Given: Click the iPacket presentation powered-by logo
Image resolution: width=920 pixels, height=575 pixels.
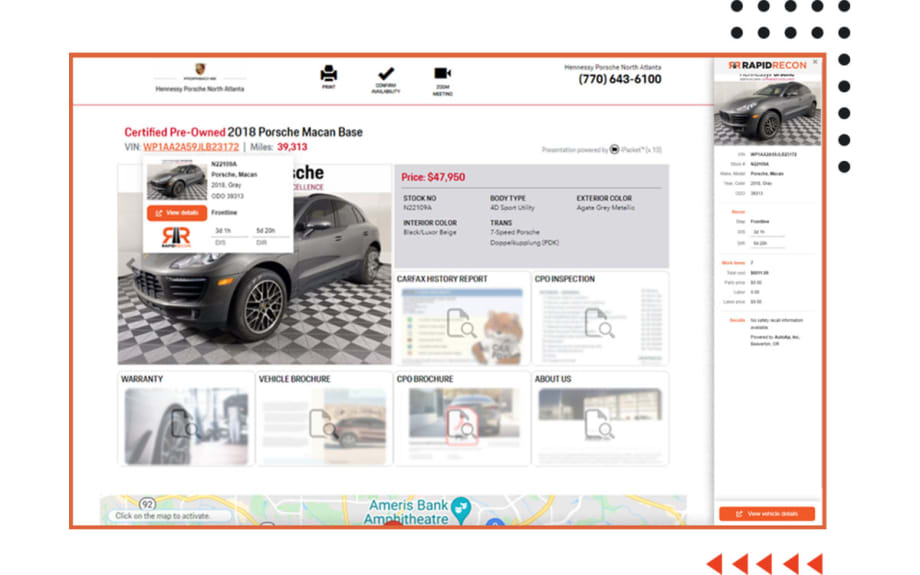Looking at the screenshot, I should (x=614, y=150).
